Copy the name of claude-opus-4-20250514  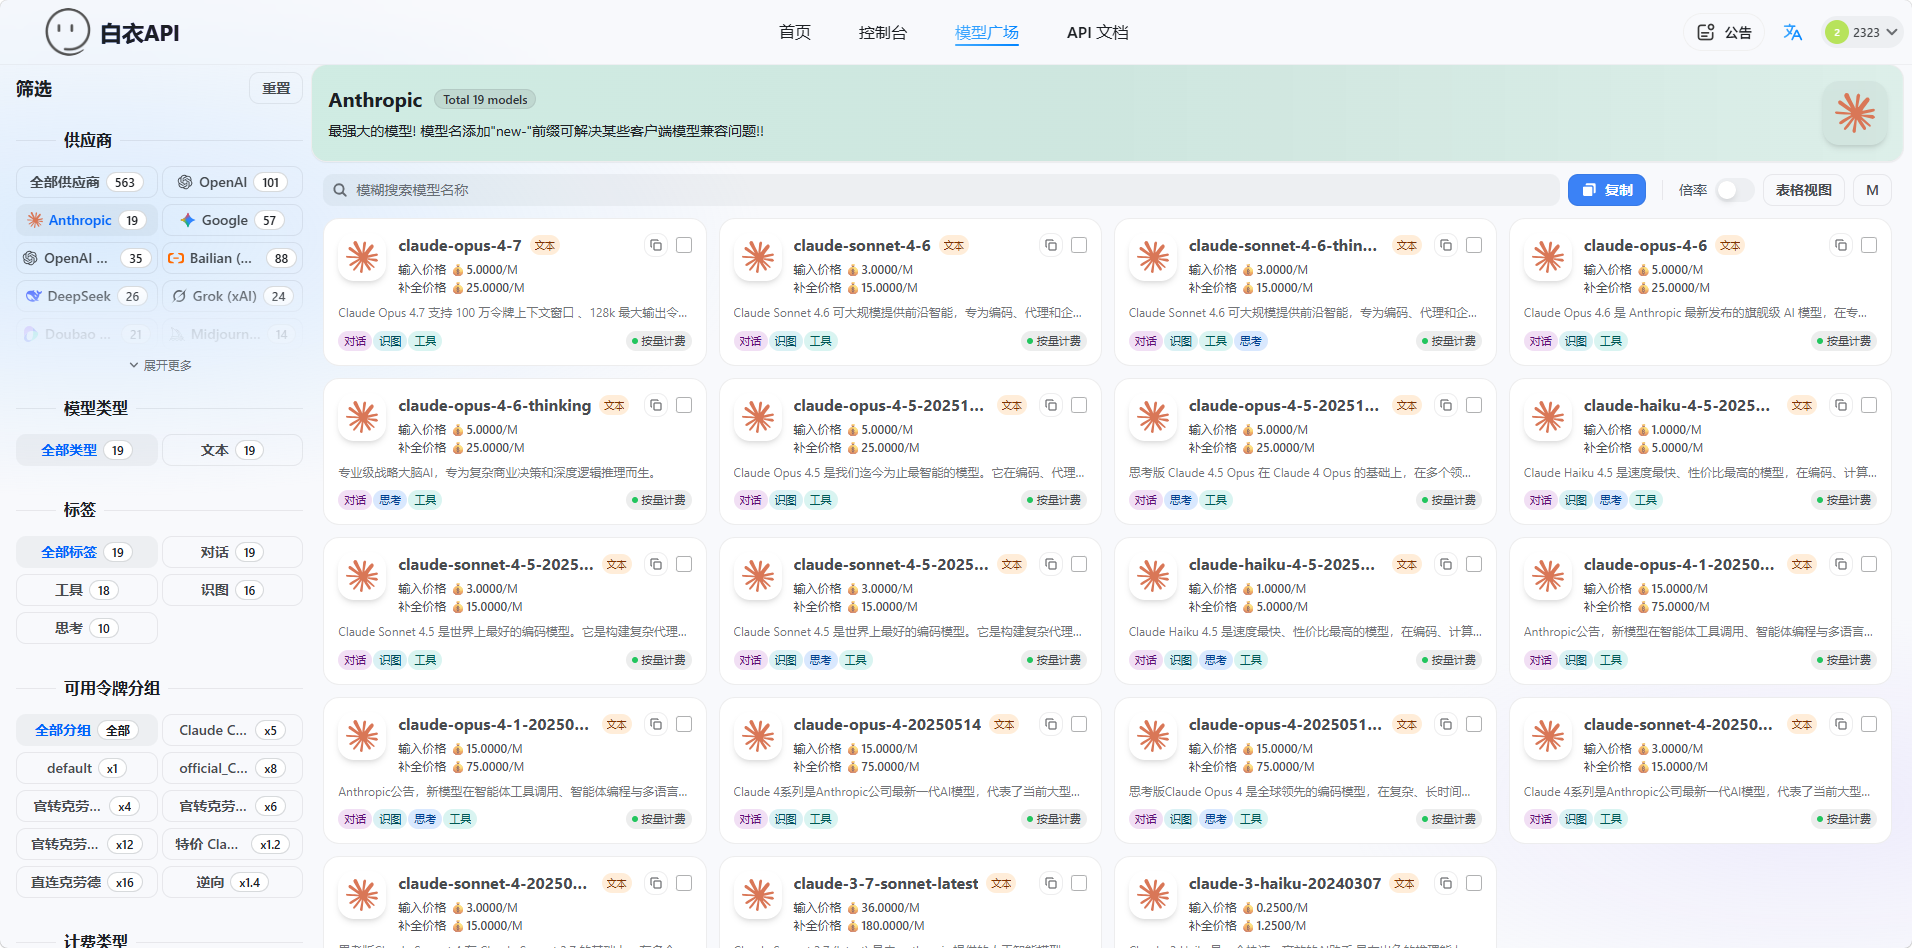[x=1051, y=724]
